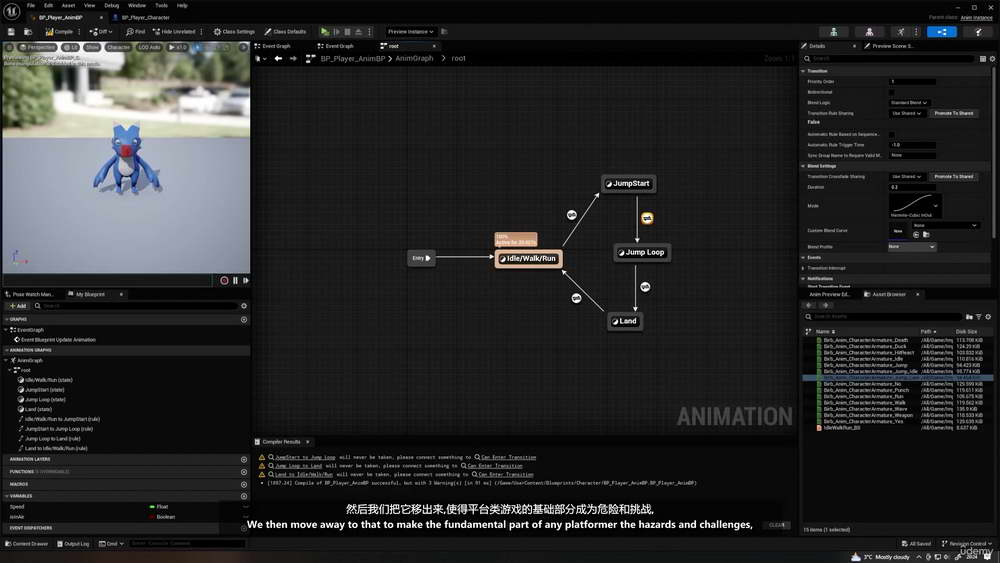Screen dimensions: 1000x563
Task: Collapse the AnimGraph tree item
Action: point(6,360)
